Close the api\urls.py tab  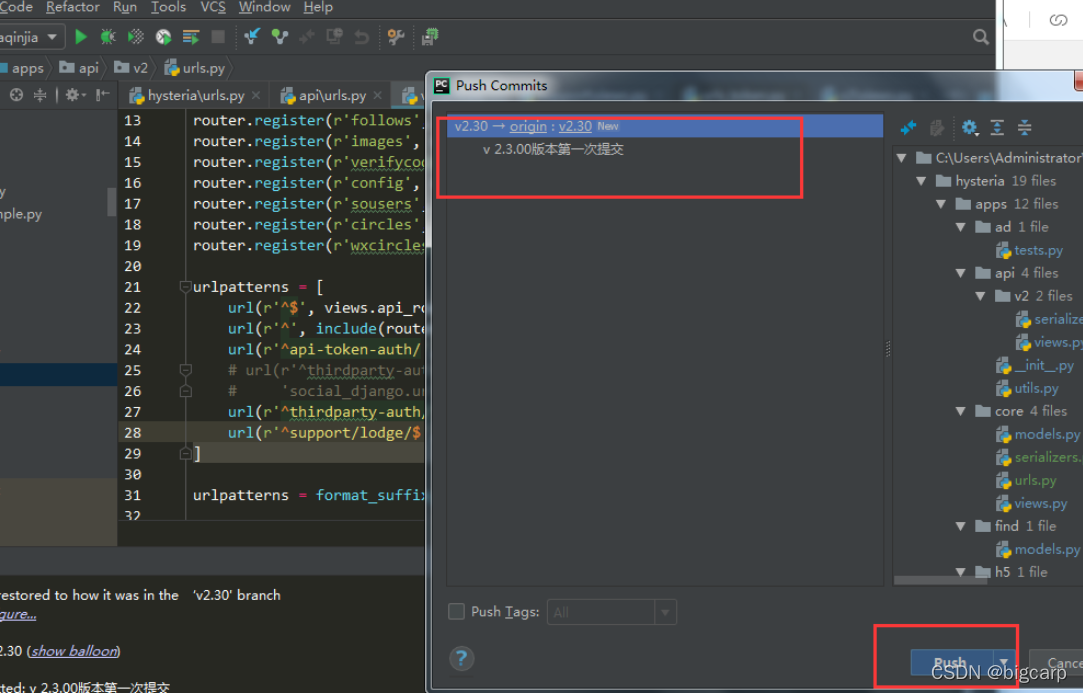pos(377,95)
